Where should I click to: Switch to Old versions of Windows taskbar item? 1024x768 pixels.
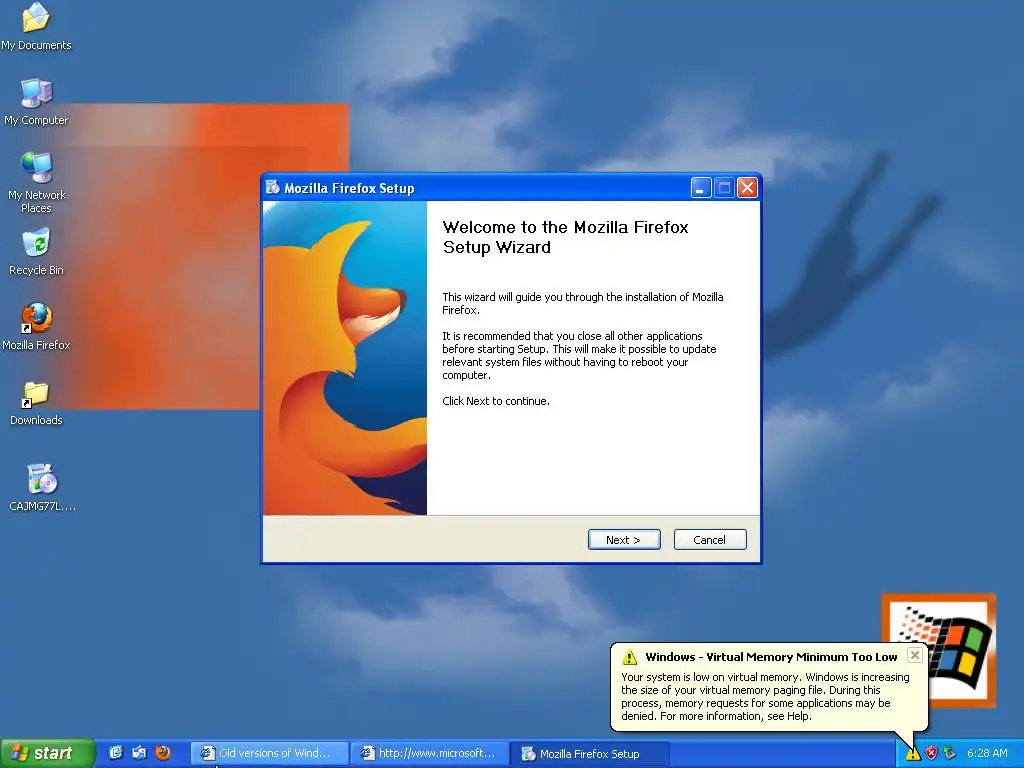[269, 754]
